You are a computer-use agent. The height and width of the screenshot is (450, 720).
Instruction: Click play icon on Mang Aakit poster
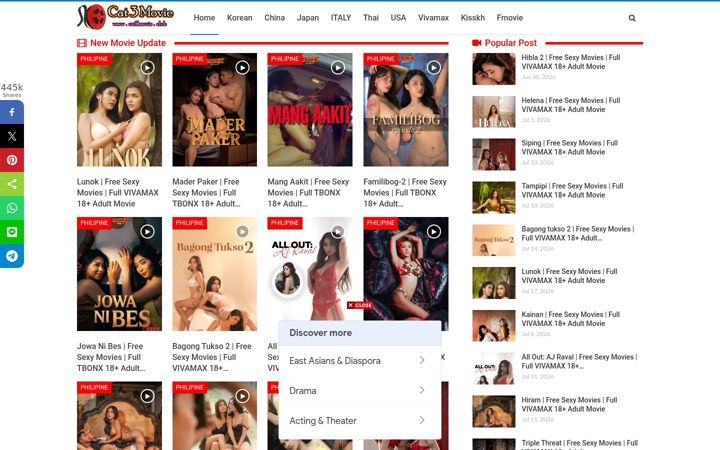(338, 68)
